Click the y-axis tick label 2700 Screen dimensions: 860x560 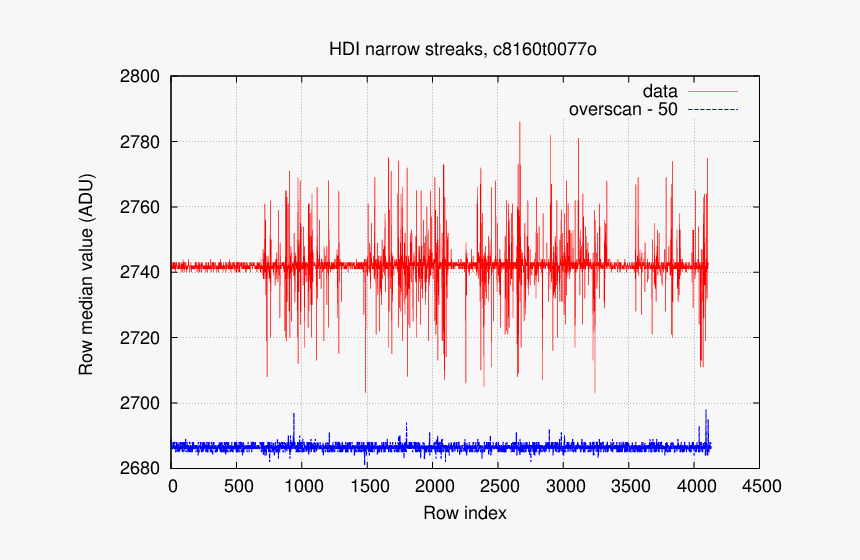point(140,403)
